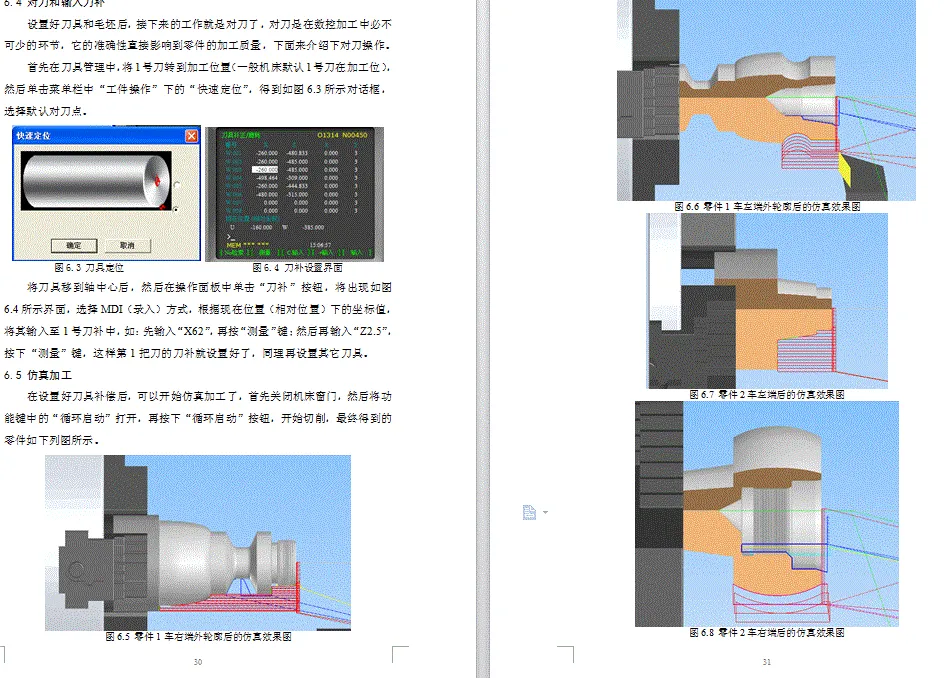Click the MEM mode indicator on the CNC screen
This screenshot has height=678, width=951.
[x=232, y=243]
